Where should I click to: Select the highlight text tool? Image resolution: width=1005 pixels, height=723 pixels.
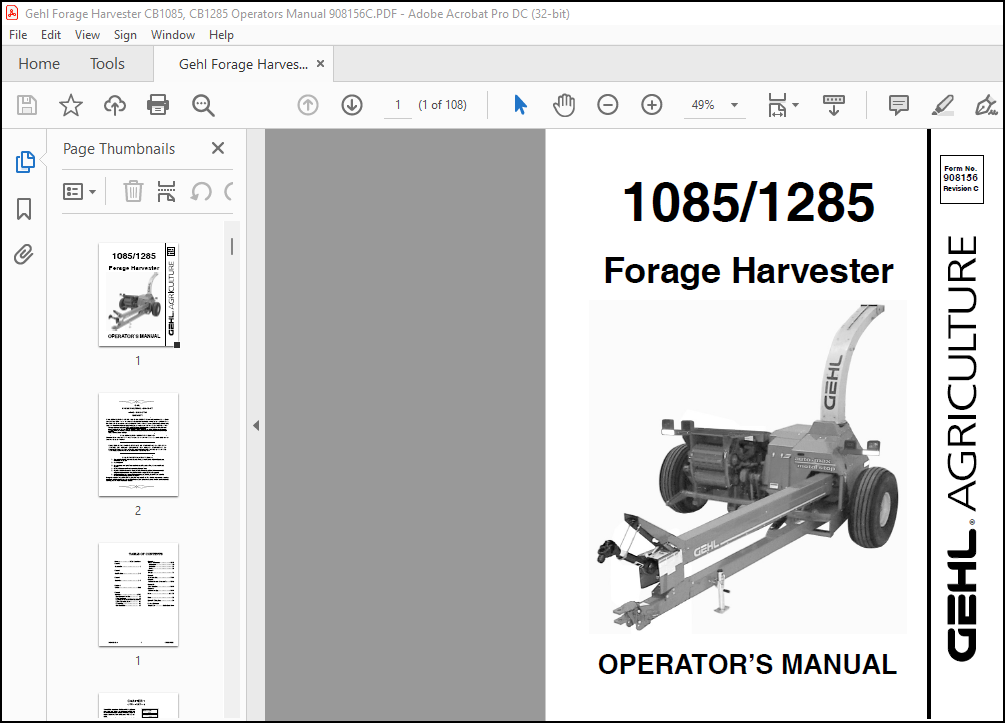point(943,105)
